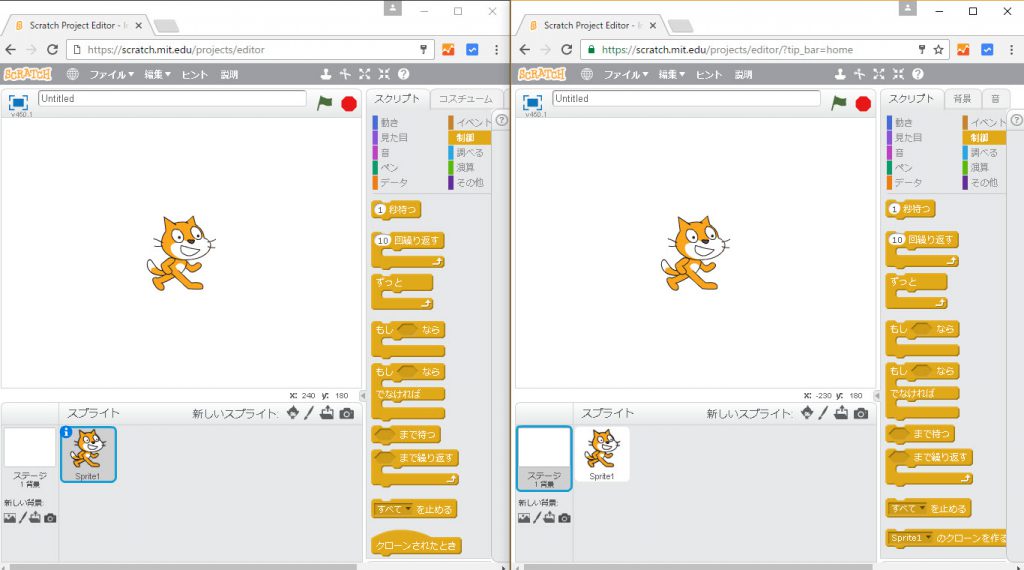This screenshot has height=570, width=1024.
Task: Select shrink sprite tool in left window
Action: (384, 74)
